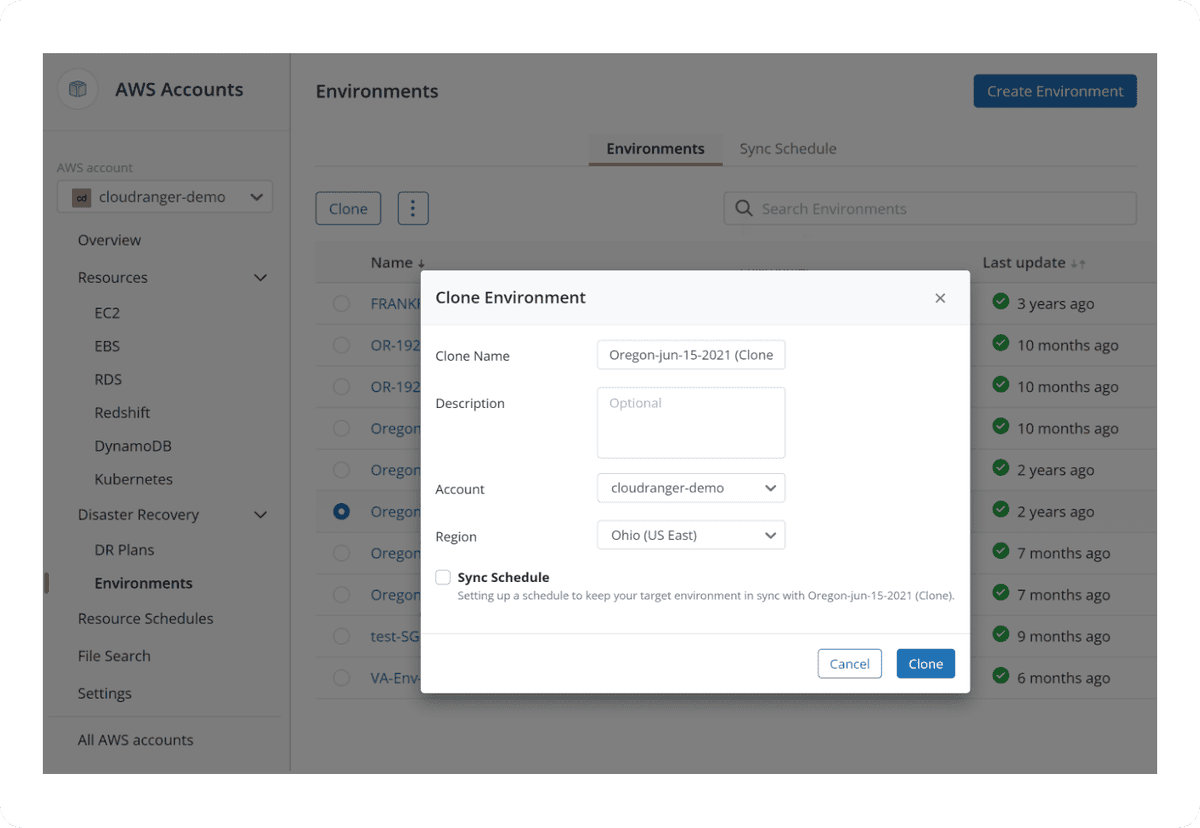Open the three-dot more actions menu

[413, 208]
